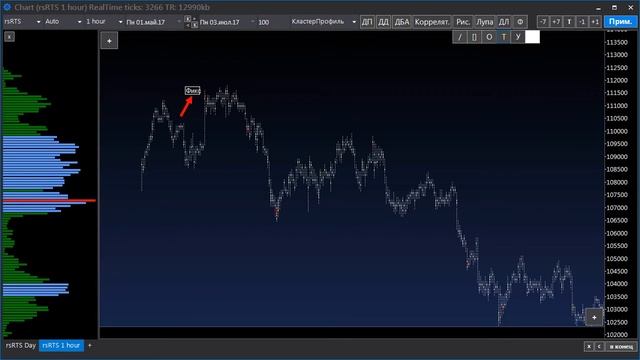Switch to the rsRTS Day tab
Viewport: 640px width, 360px height.
point(21,345)
